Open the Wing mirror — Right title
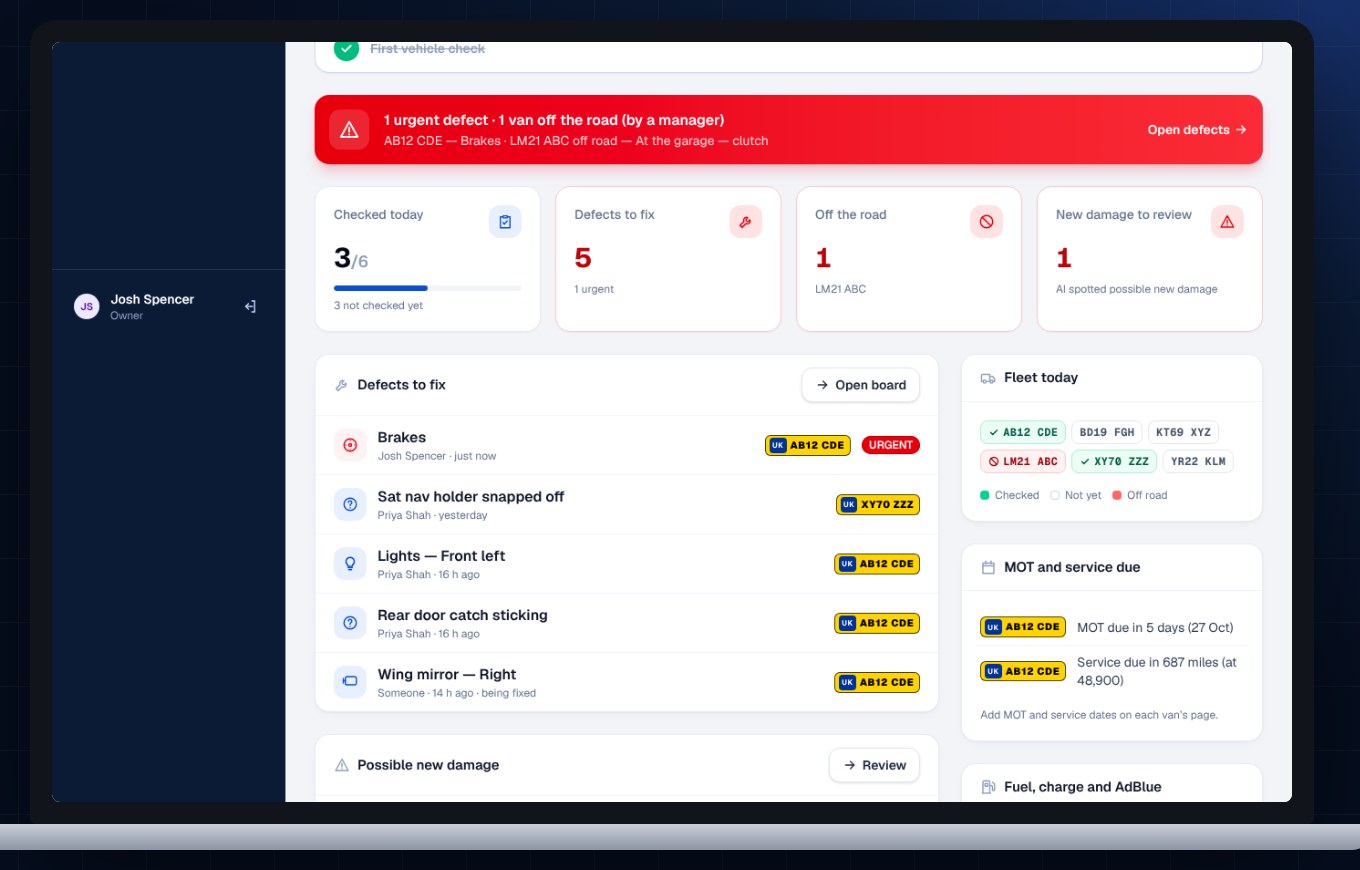The width and height of the screenshot is (1360, 870). (447, 674)
